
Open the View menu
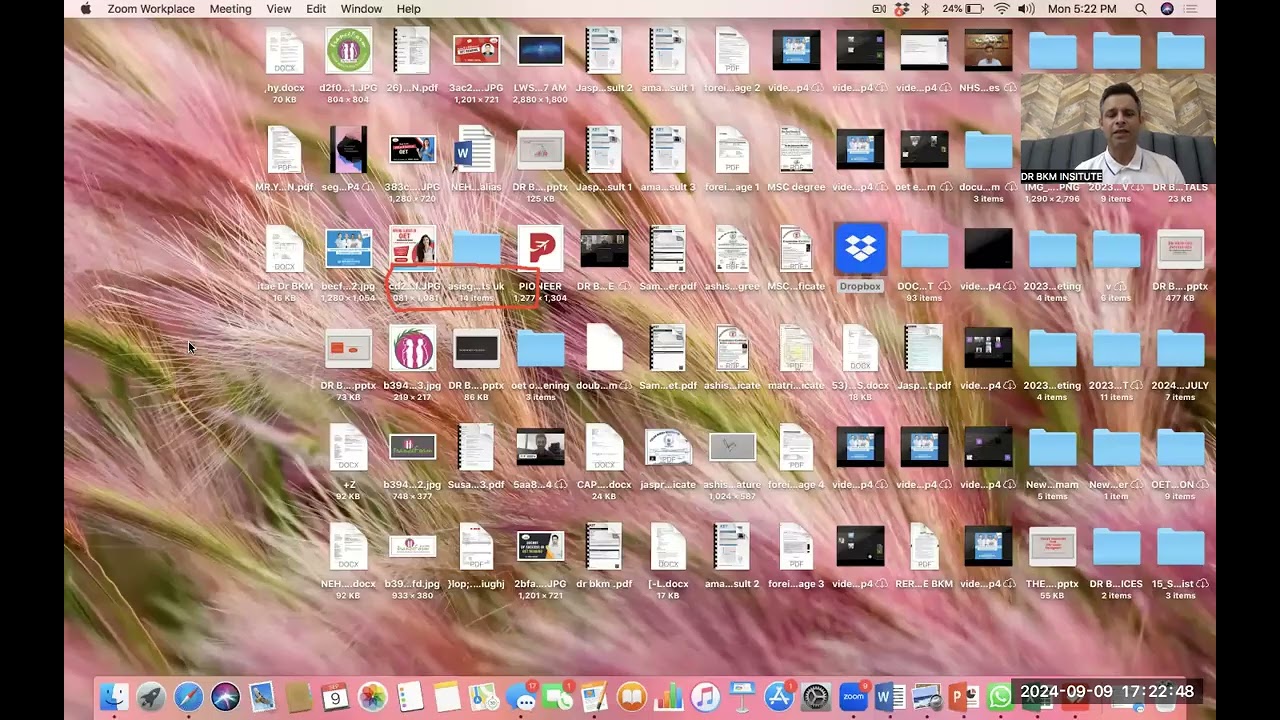[279, 9]
